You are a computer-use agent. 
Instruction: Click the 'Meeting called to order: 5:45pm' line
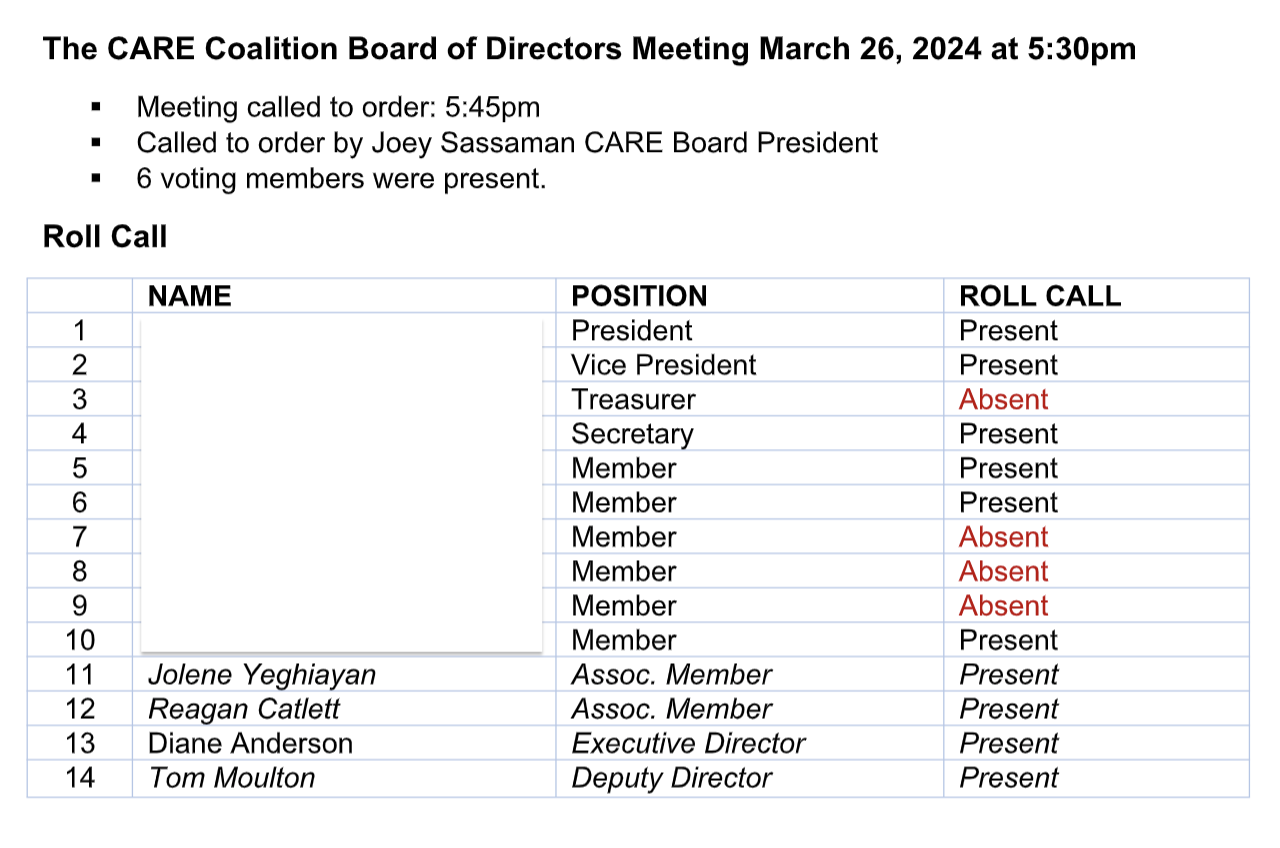(x=338, y=107)
